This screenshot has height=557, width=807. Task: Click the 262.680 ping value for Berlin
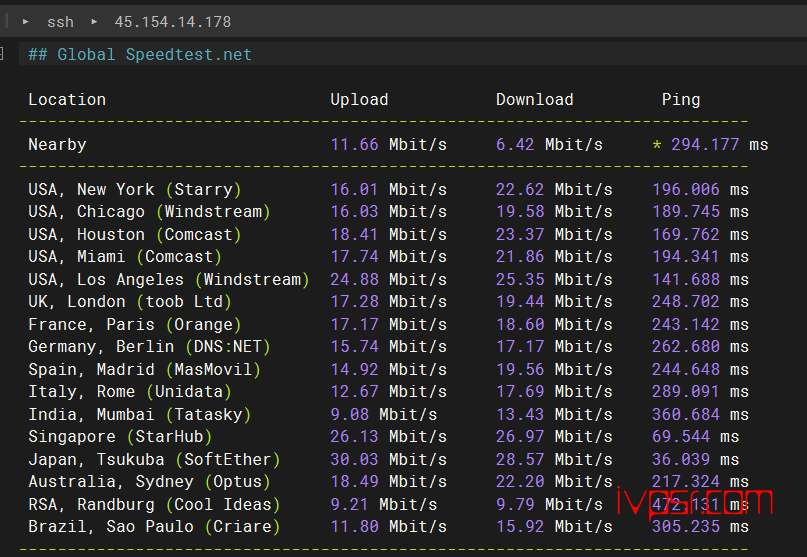click(686, 346)
